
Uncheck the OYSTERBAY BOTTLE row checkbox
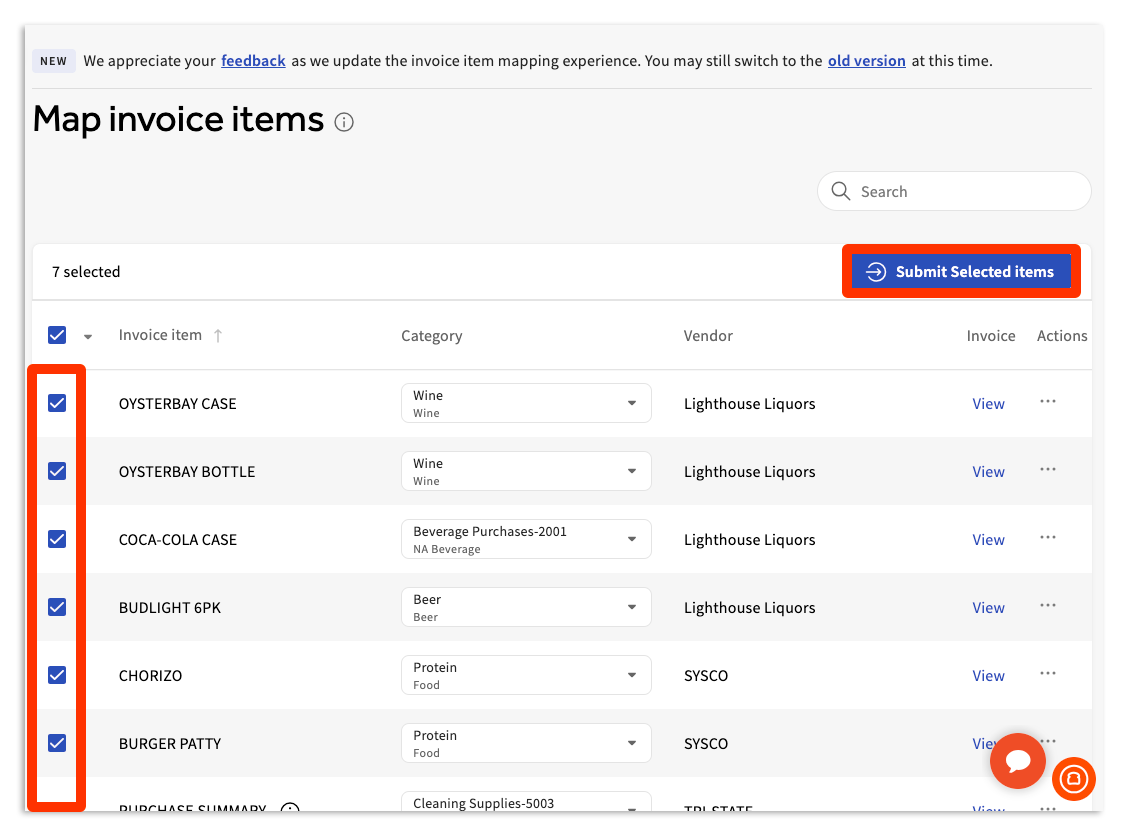(x=57, y=471)
